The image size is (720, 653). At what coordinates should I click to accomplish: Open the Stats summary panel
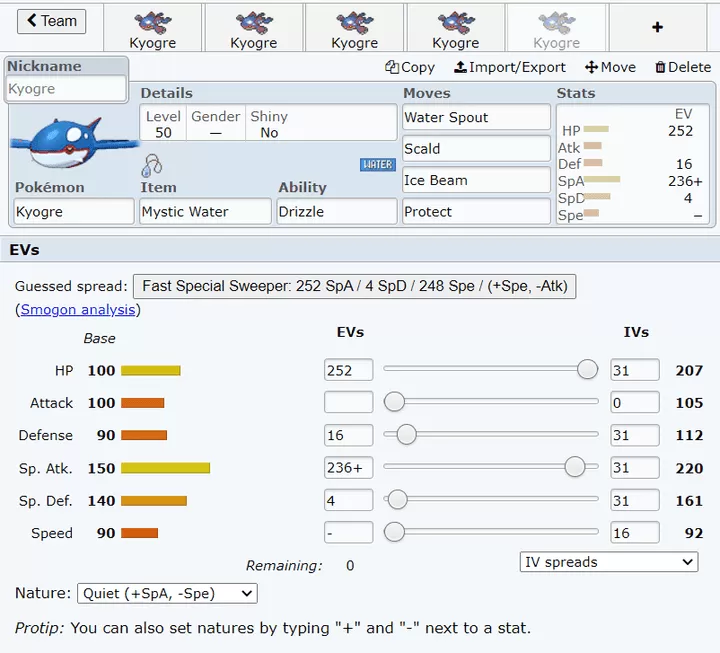(x=633, y=164)
